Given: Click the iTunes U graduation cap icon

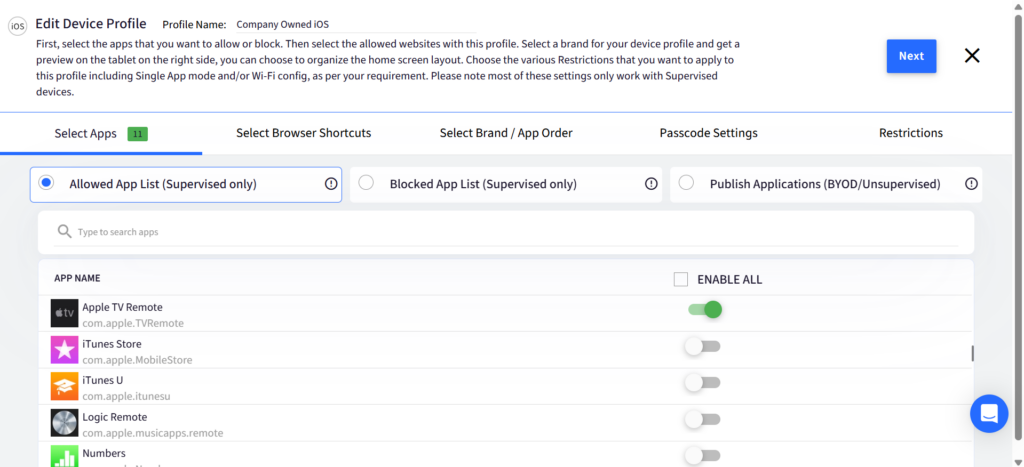Looking at the screenshot, I should [x=65, y=386].
